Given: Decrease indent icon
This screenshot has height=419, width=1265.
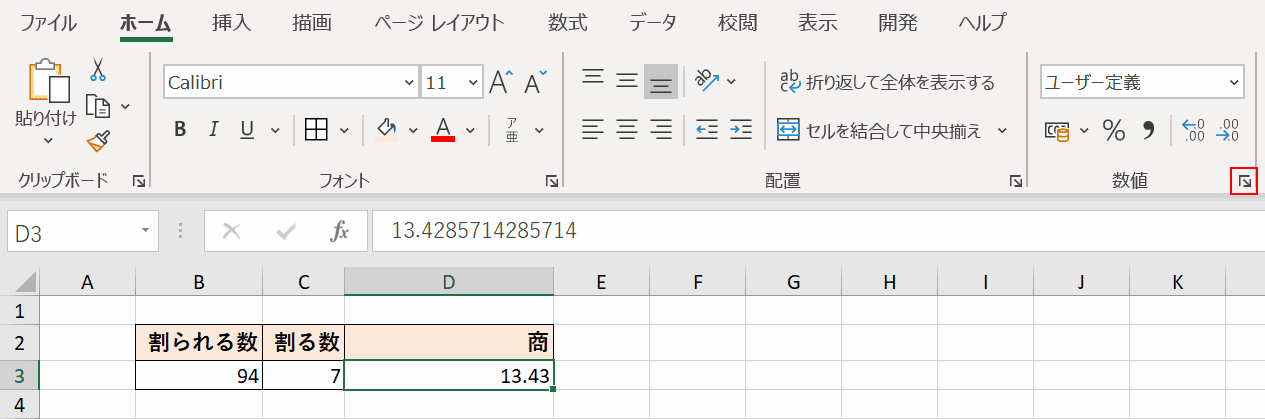Looking at the screenshot, I should 707,129.
